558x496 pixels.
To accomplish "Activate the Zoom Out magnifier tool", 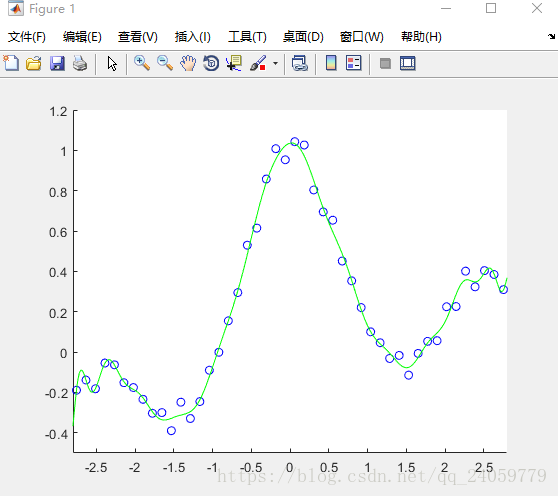I will pyautogui.click(x=165, y=64).
